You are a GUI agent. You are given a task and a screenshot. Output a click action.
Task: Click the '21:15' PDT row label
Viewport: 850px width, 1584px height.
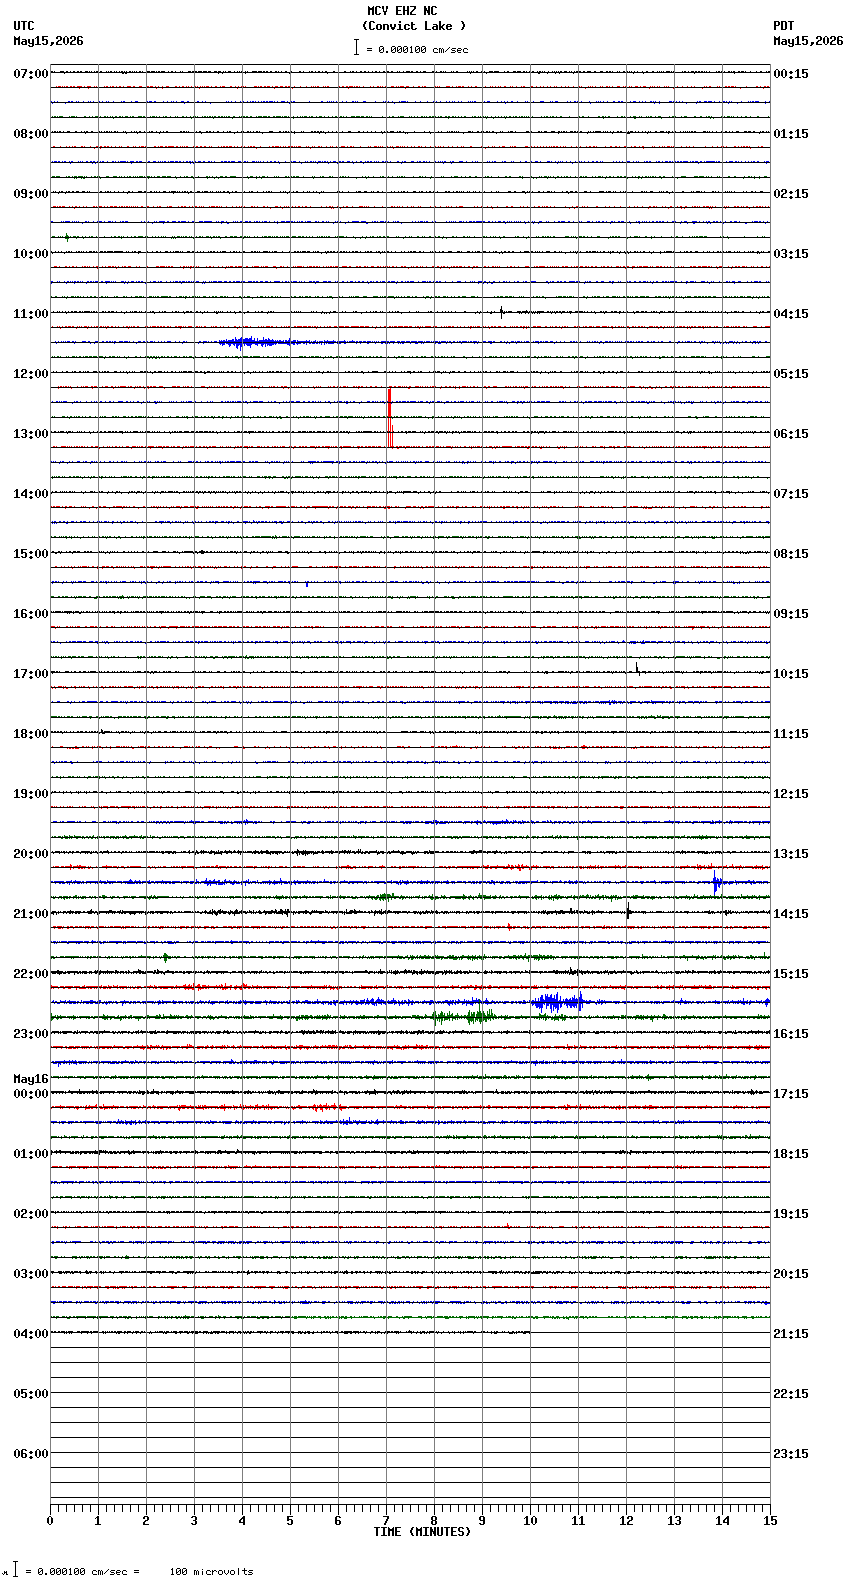(791, 1334)
